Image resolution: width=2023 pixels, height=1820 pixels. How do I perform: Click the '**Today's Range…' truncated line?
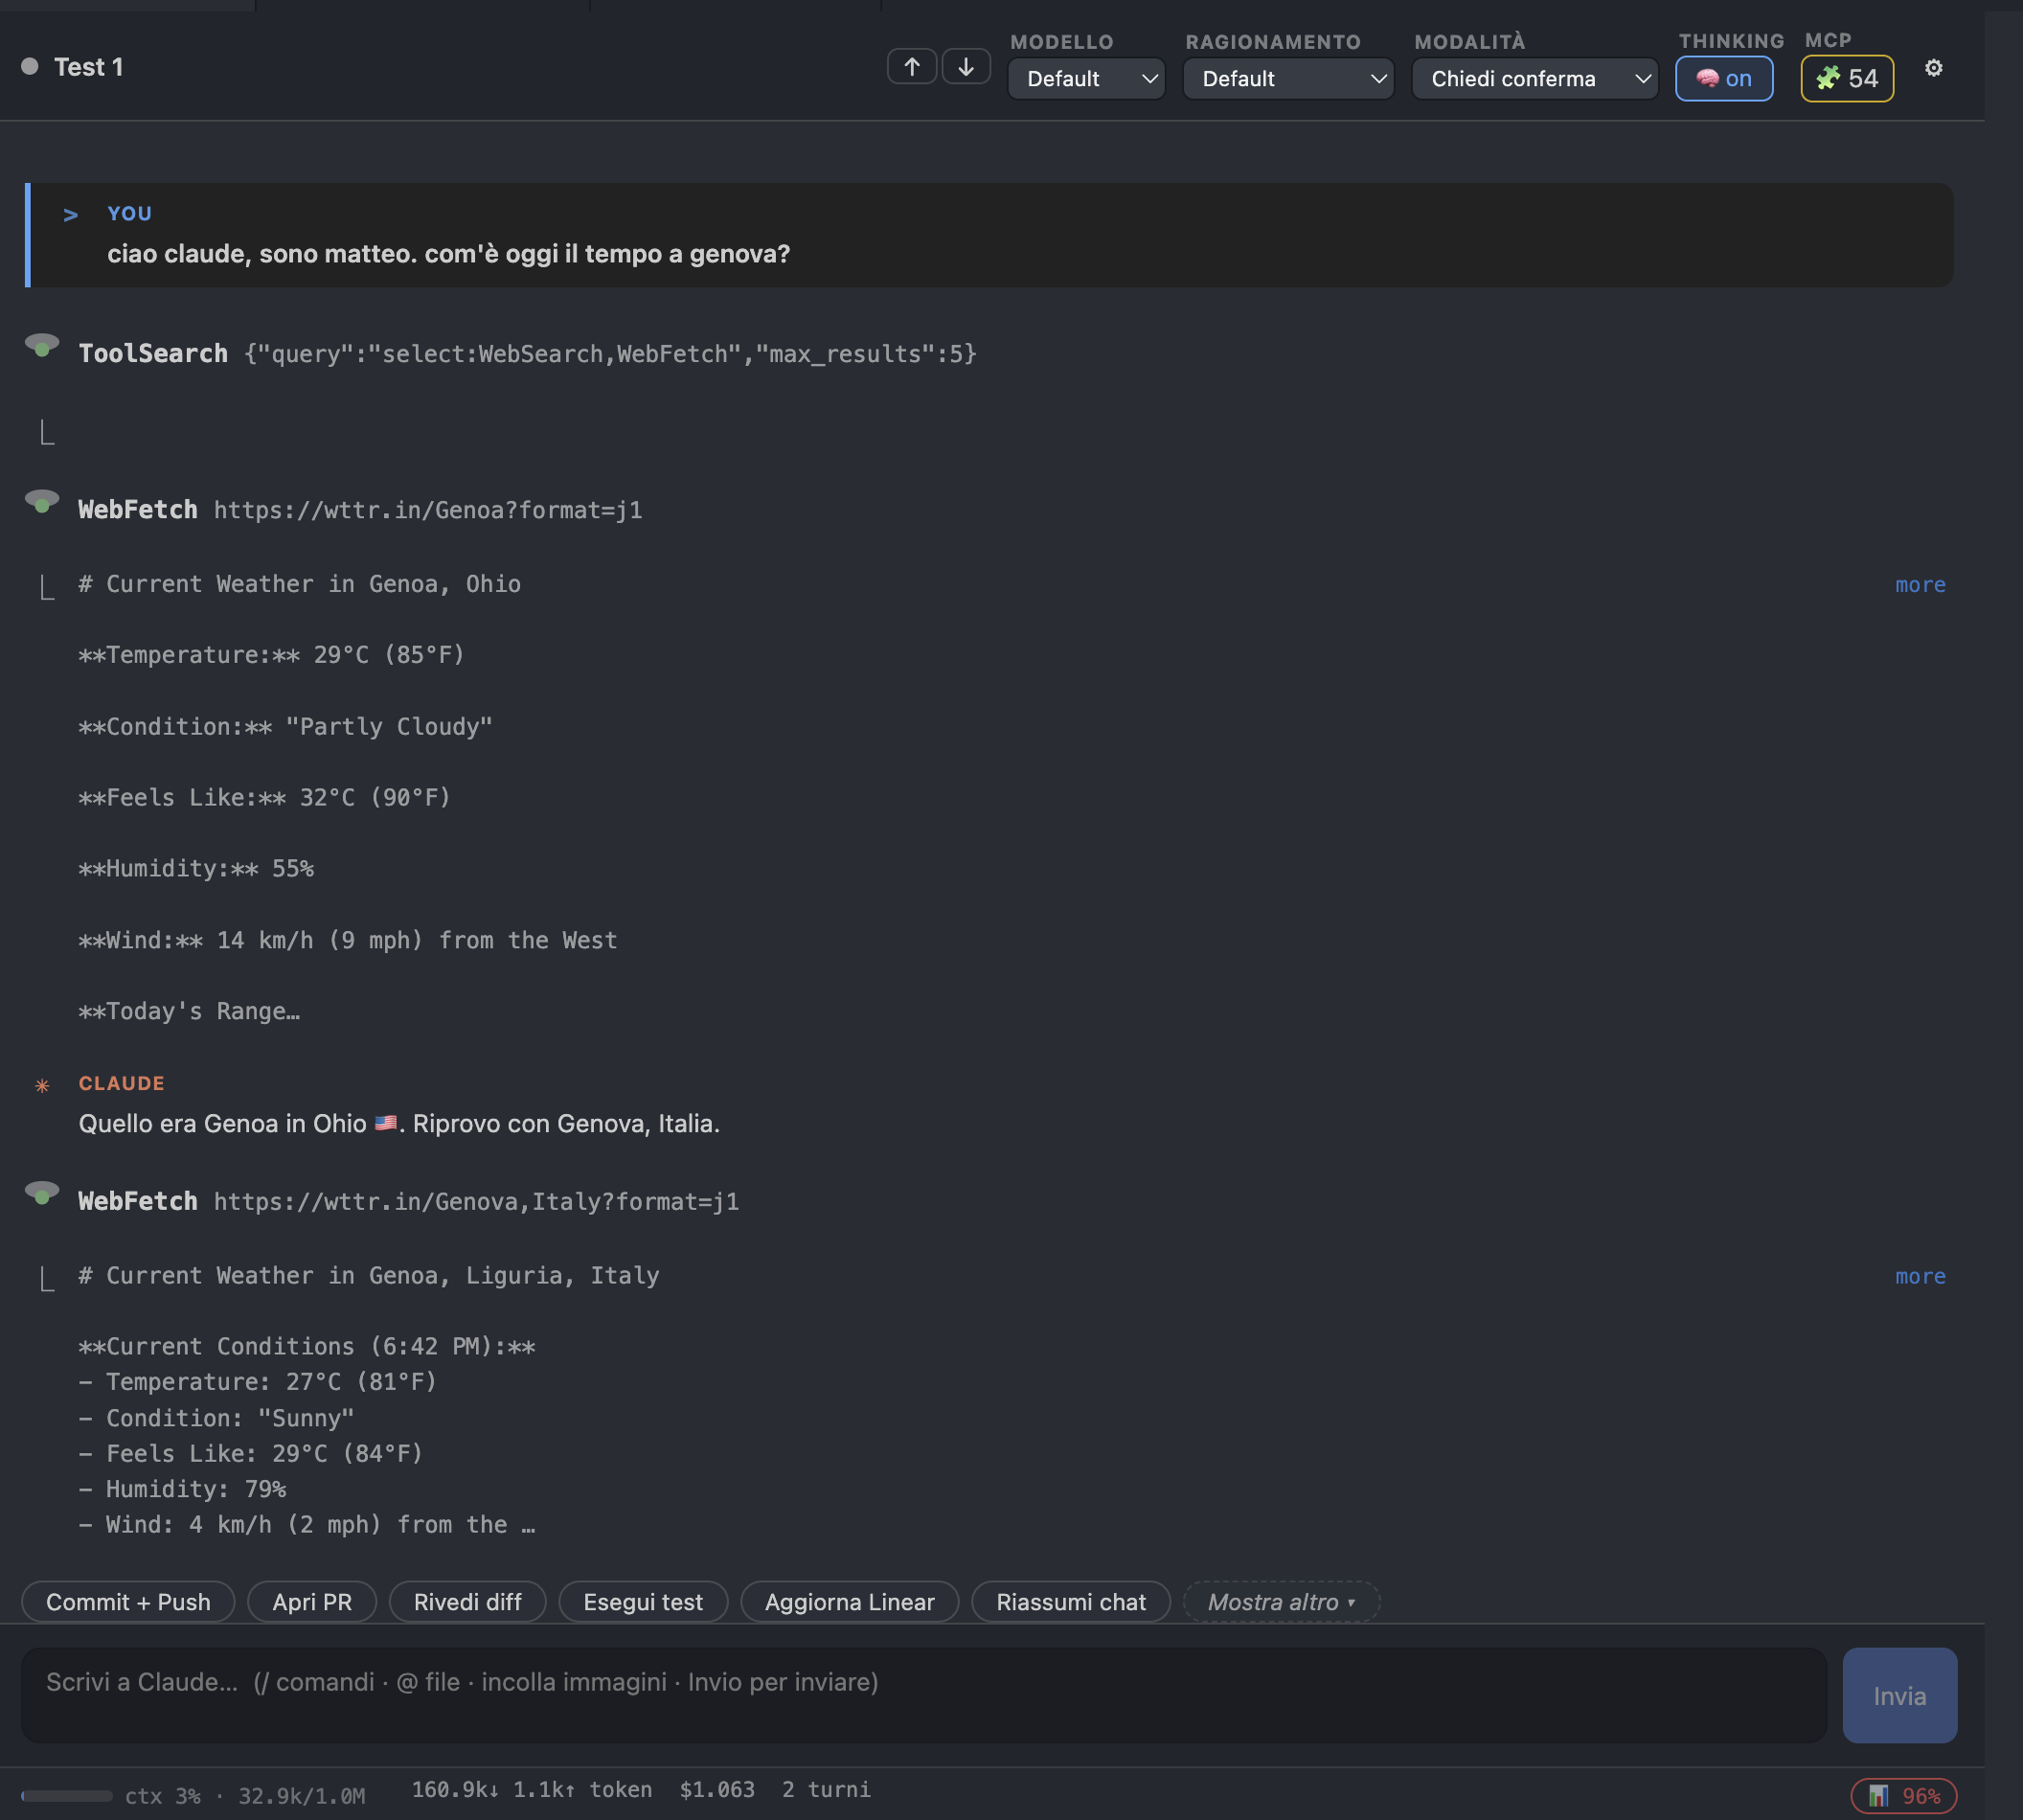[189, 1012]
